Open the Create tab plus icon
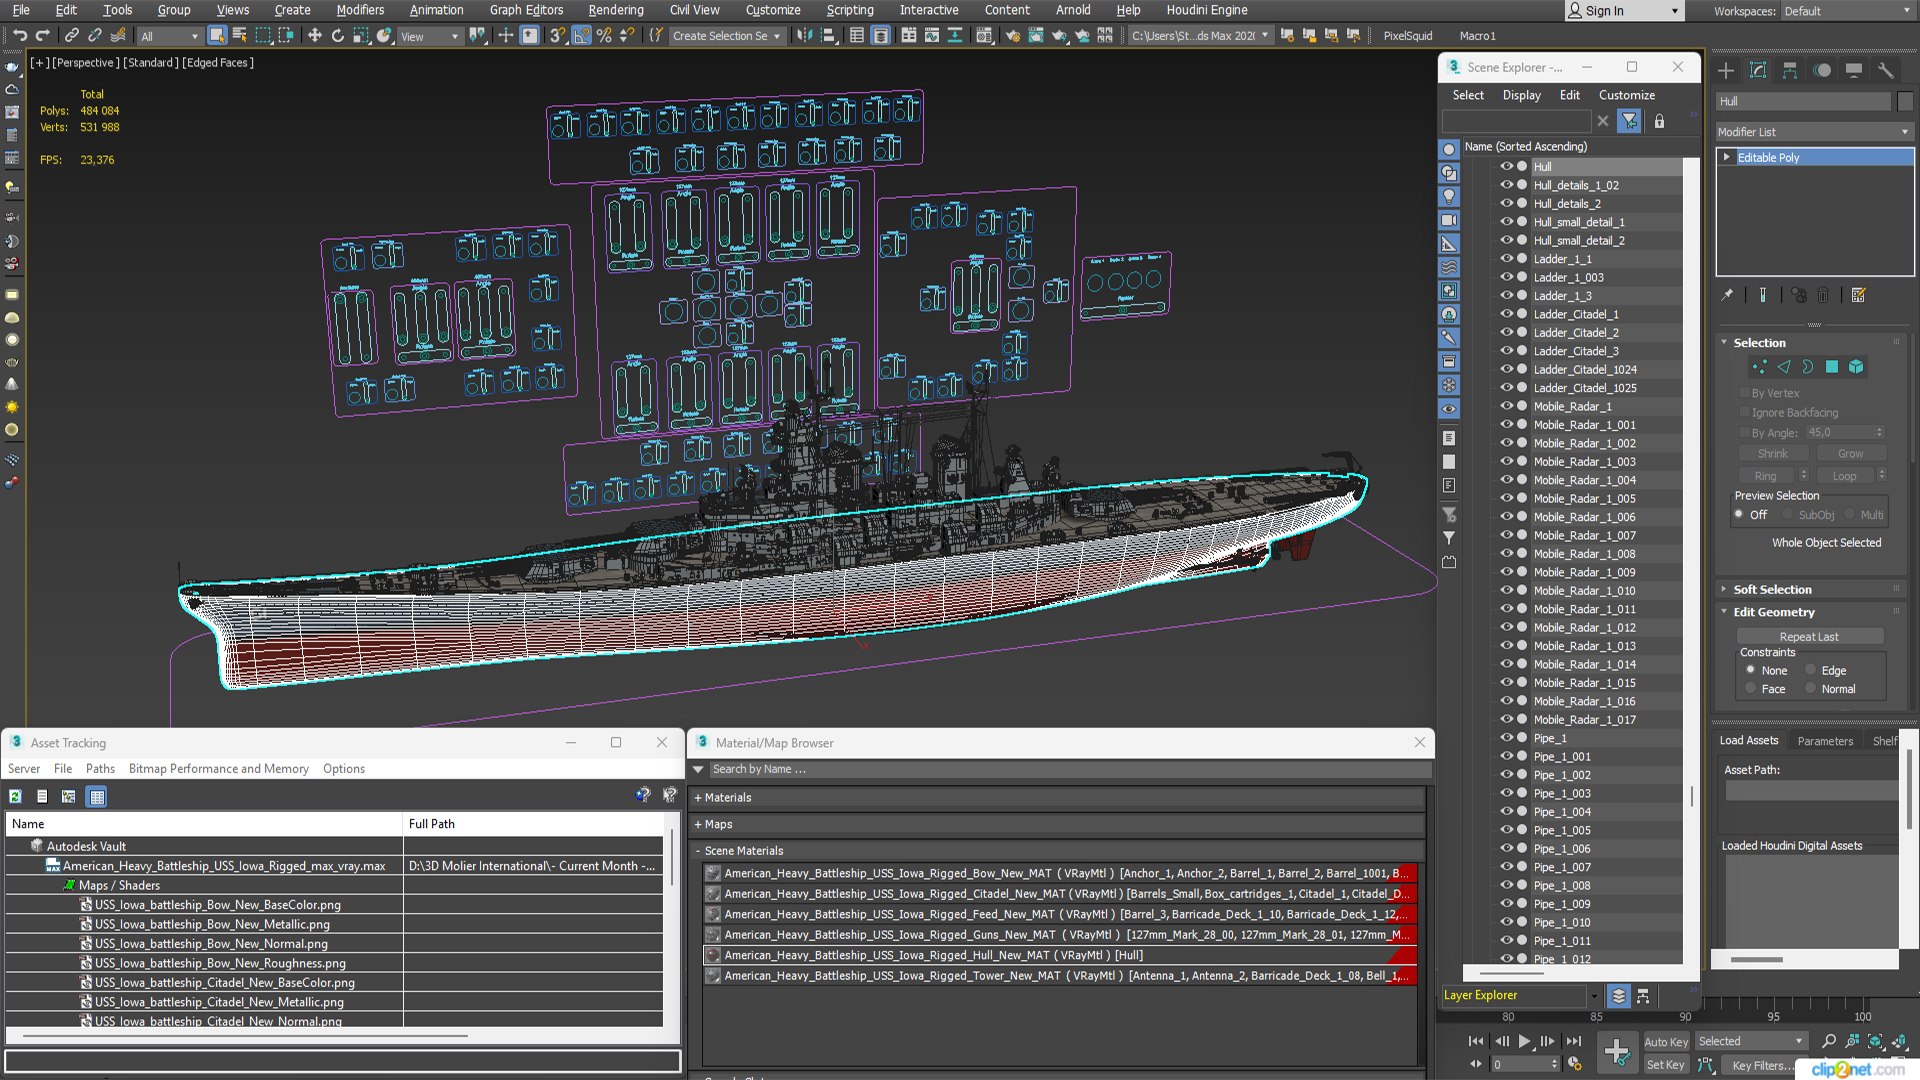 pyautogui.click(x=1726, y=70)
